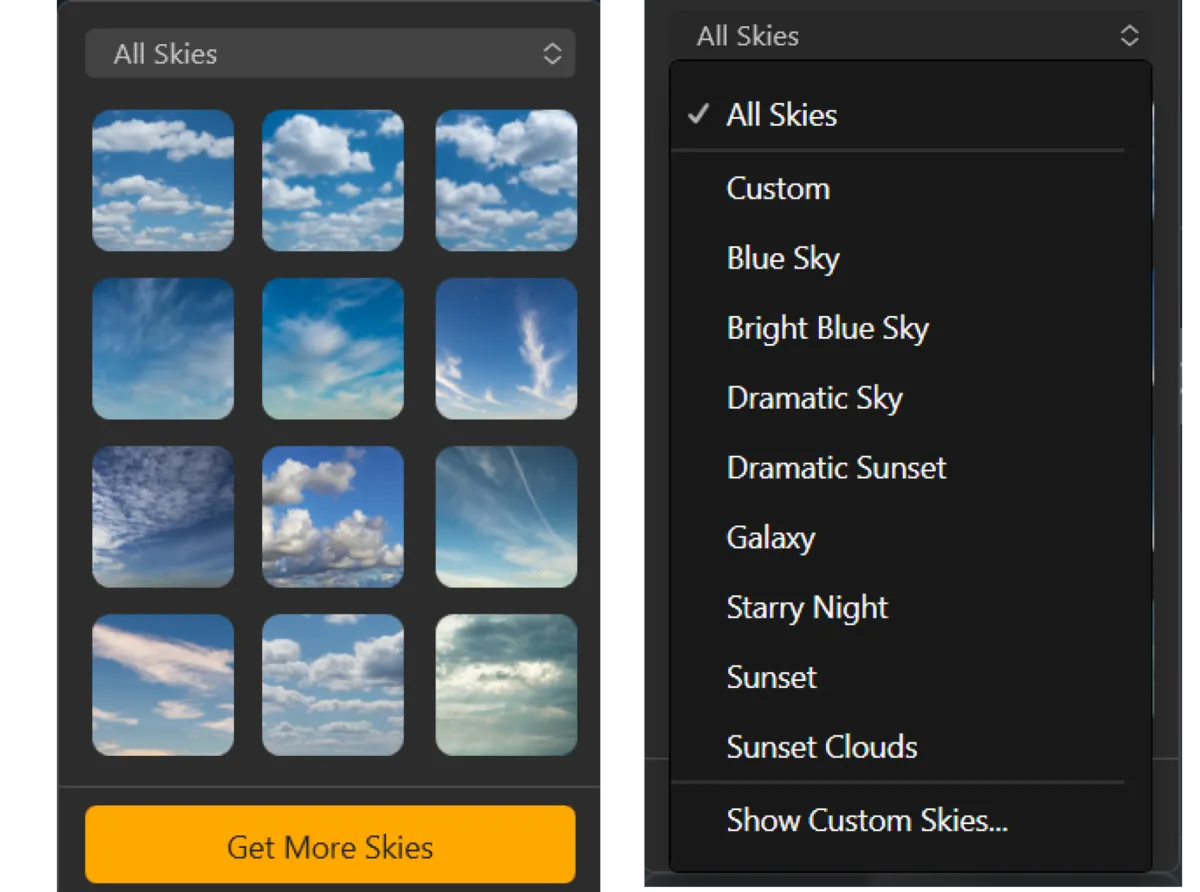Viewport: 1200px width, 892px height.
Task: Pick the wispy cirrus cloud sky preset
Action: pos(163,348)
